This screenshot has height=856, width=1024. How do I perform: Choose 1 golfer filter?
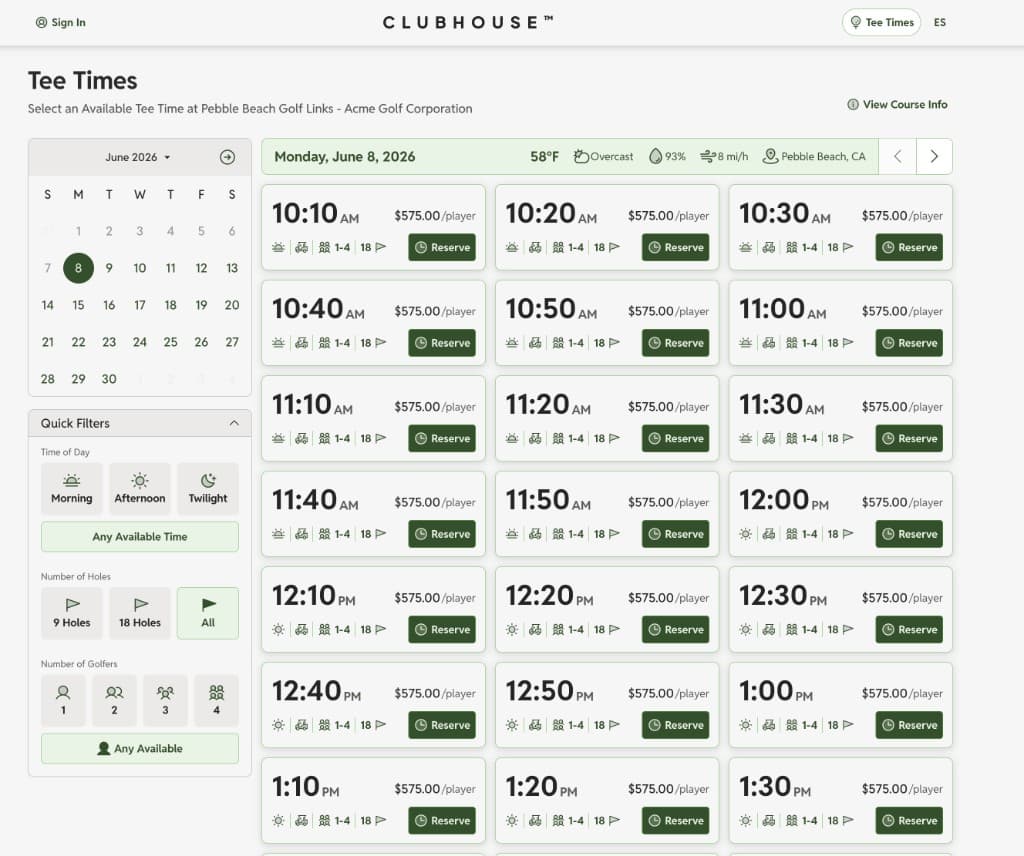(63, 700)
